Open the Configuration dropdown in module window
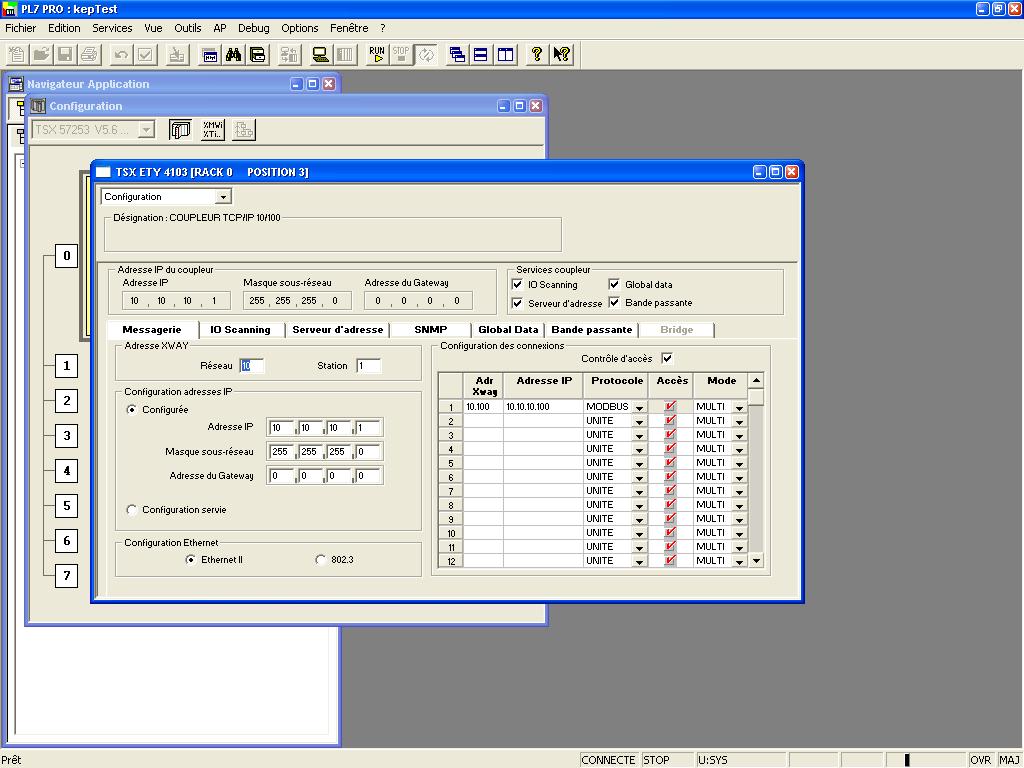Screen dimensions: 1024x768 pos(223,197)
